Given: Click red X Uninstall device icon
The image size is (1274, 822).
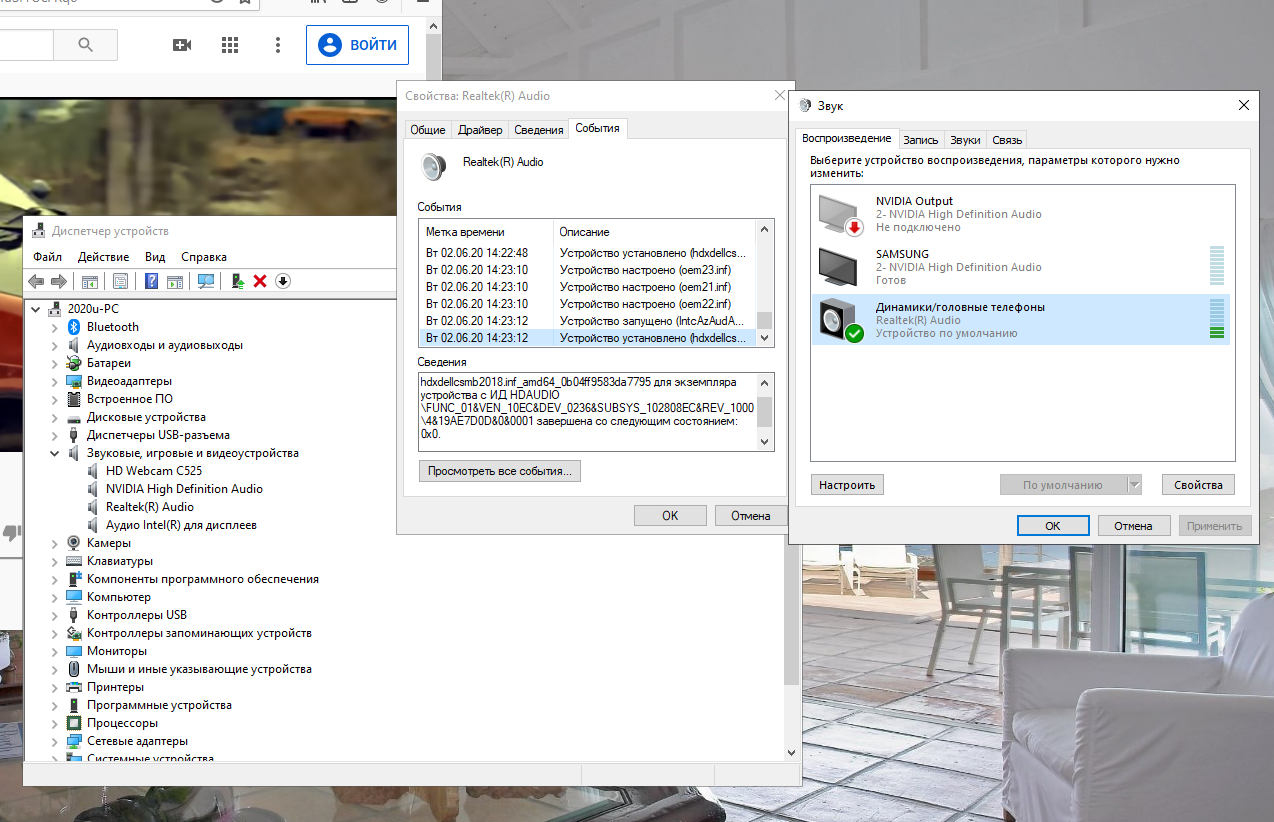Looking at the screenshot, I should click(x=260, y=281).
